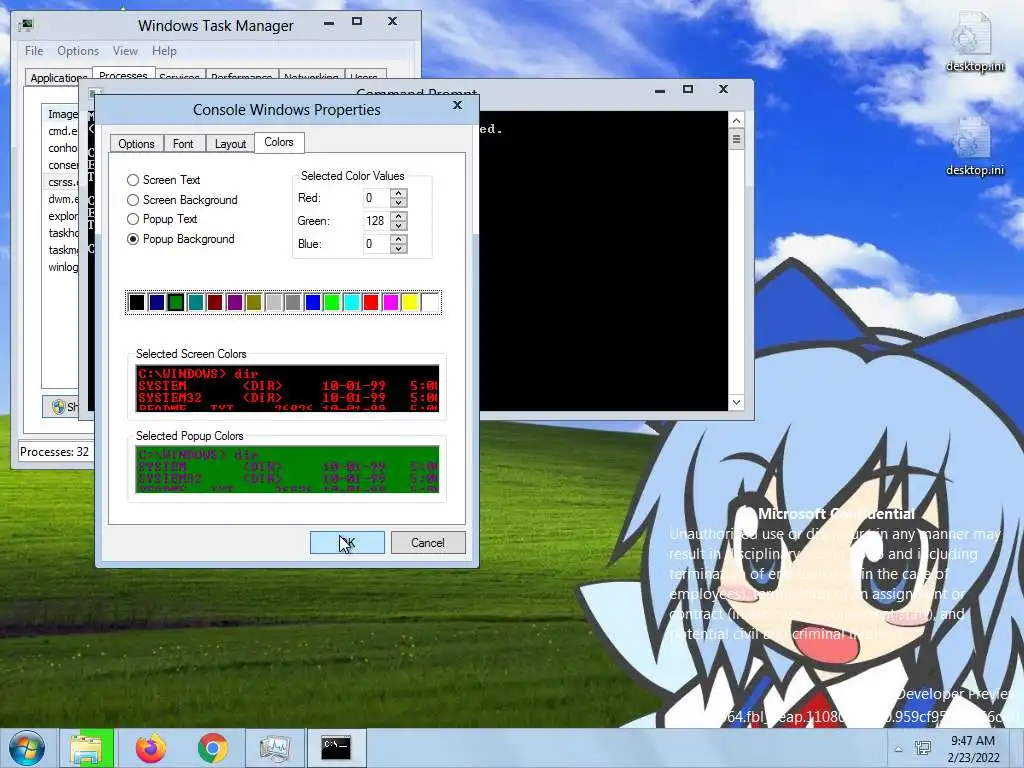Switch to Task Manager Processes tab
The image size is (1024, 768).
[x=123, y=75]
